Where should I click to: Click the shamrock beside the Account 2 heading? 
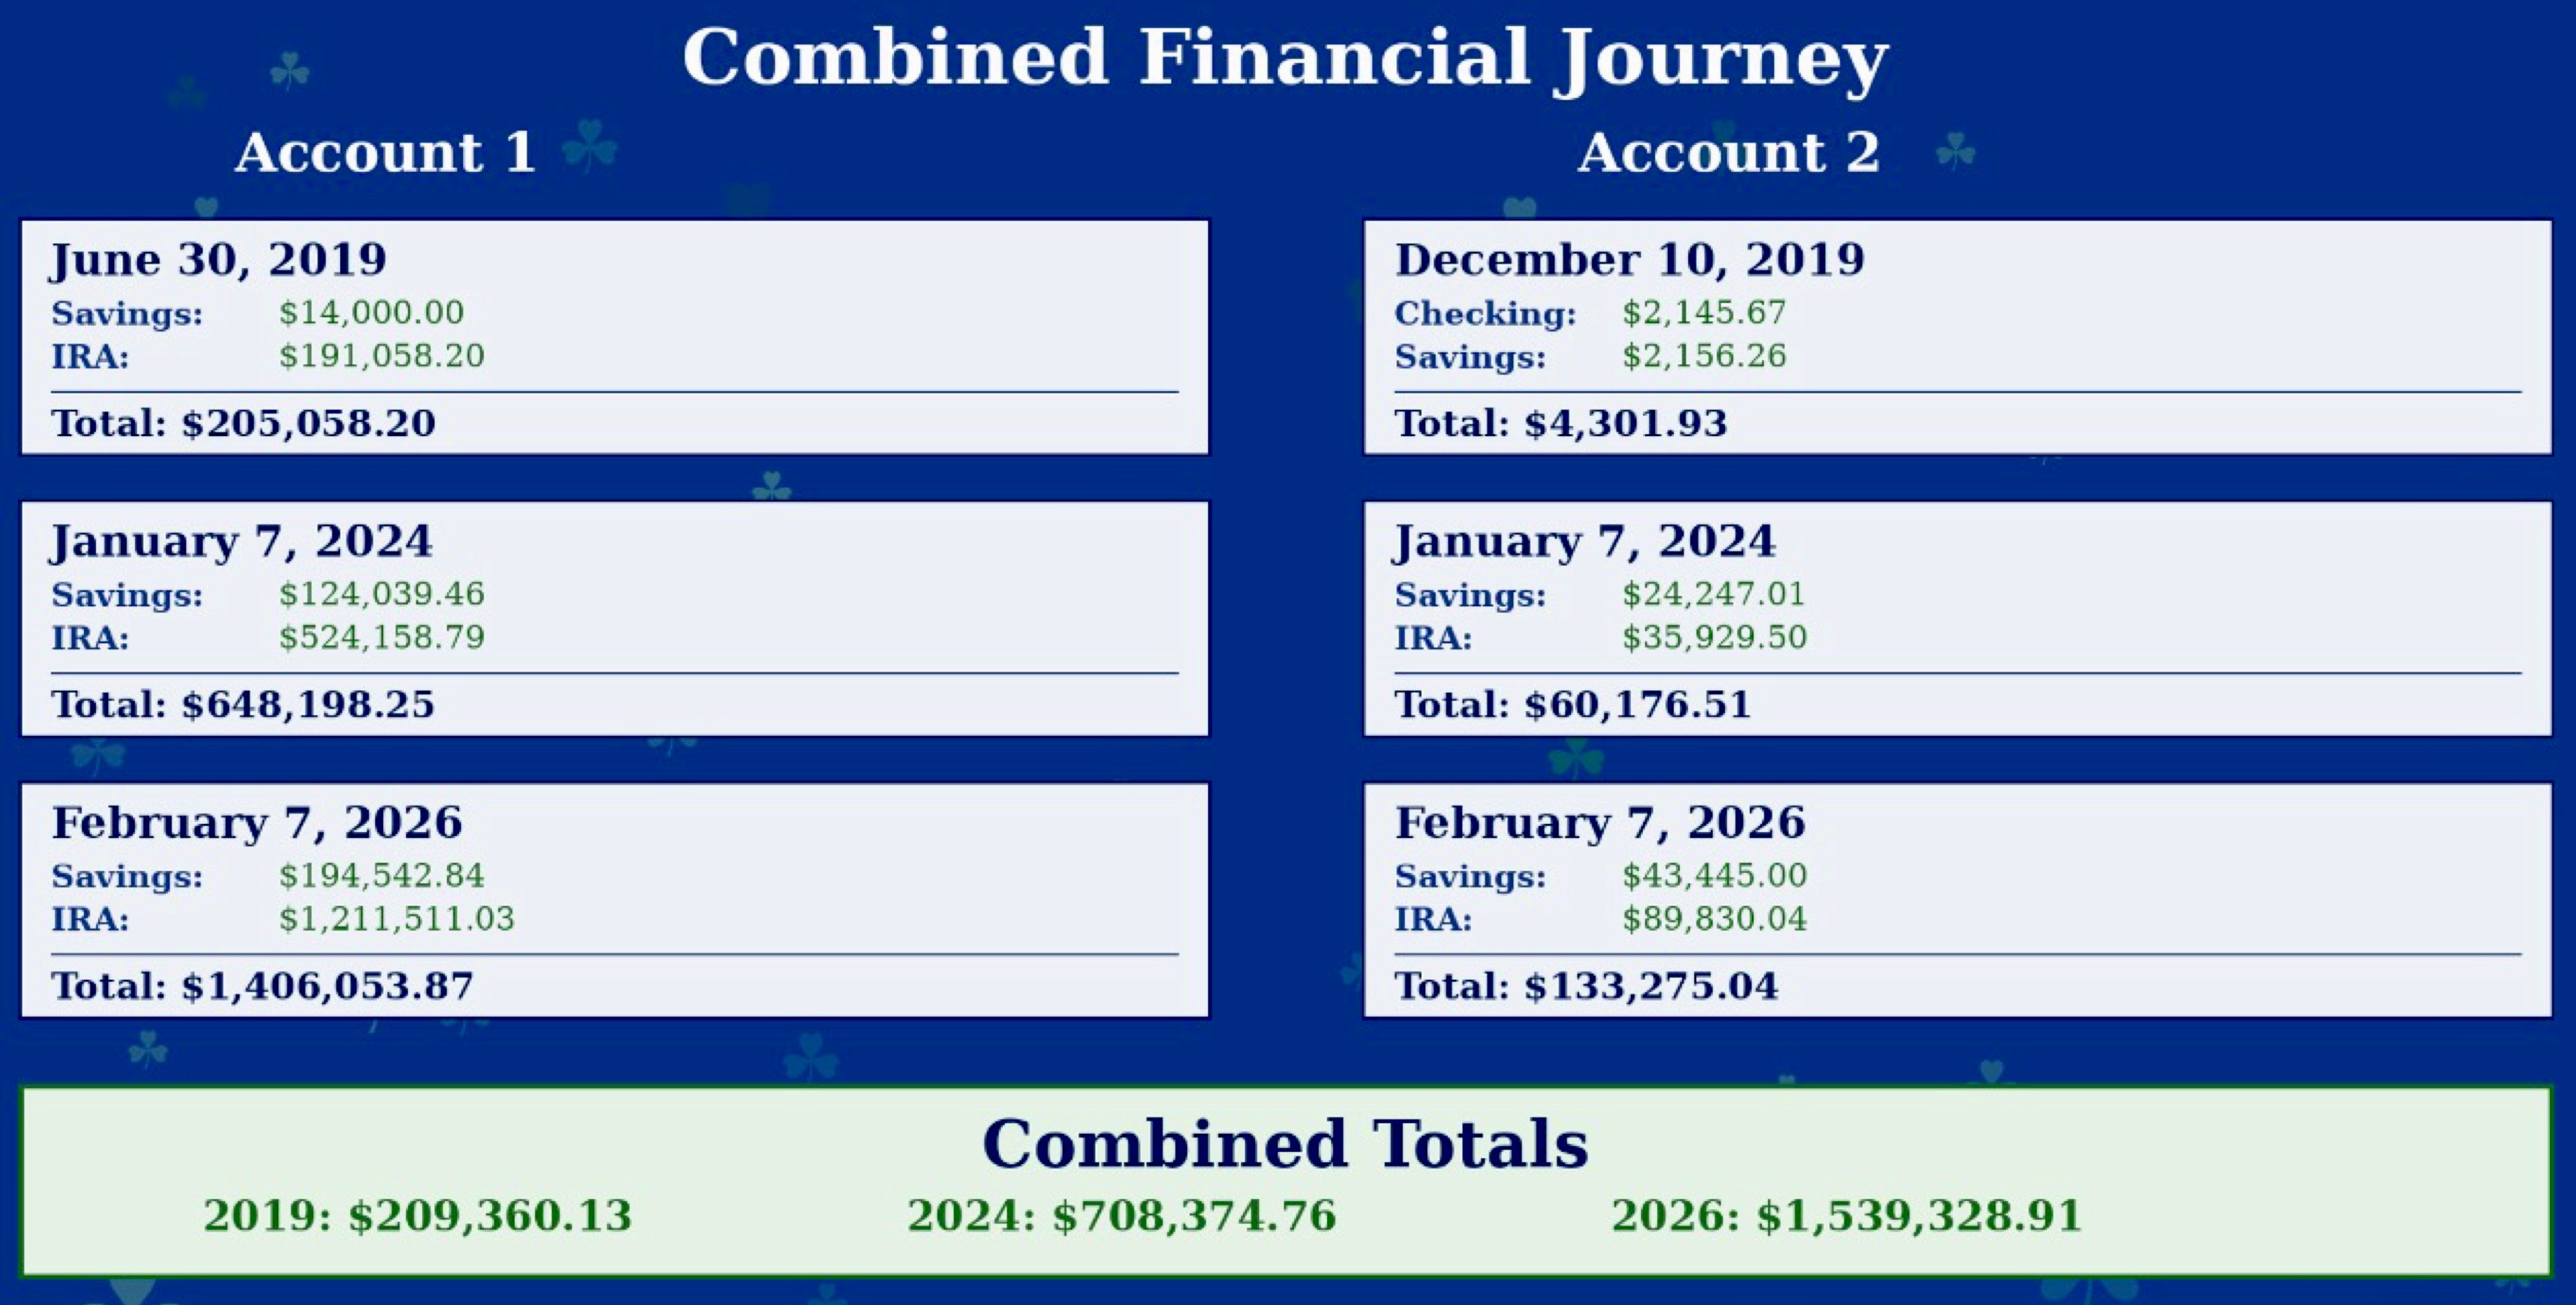point(1955,151)
